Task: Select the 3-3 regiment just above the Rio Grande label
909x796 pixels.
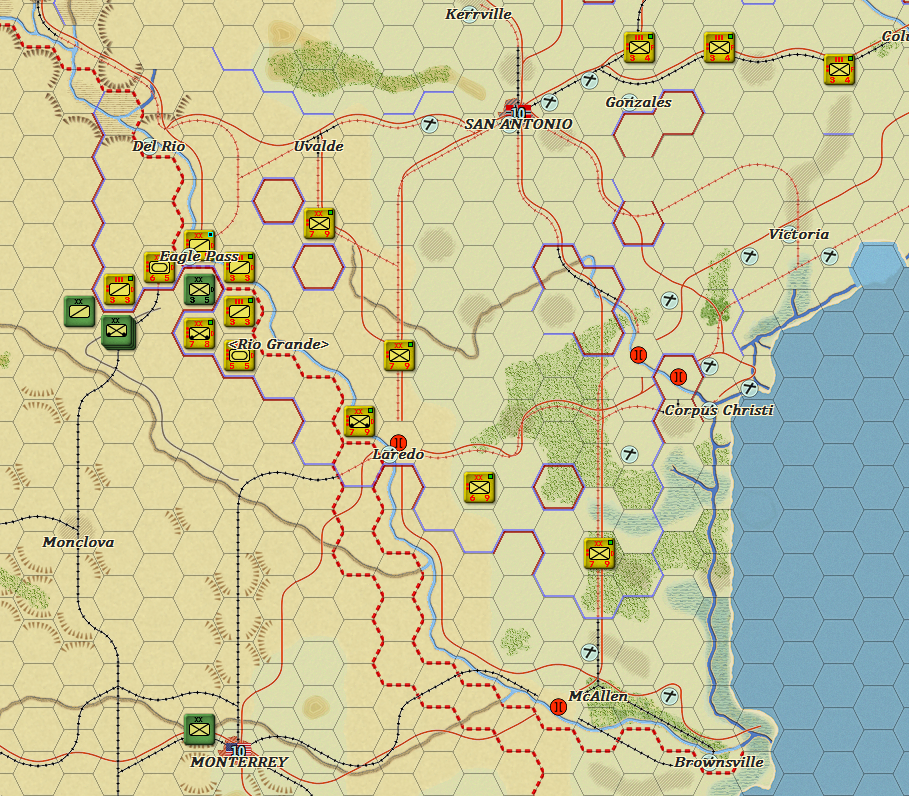Action: click(239, 312)
